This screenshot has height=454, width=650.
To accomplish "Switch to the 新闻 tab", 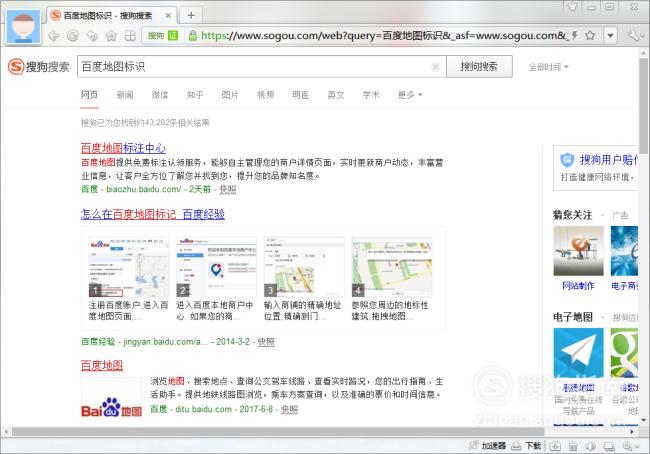I will (x=125, y=95).
